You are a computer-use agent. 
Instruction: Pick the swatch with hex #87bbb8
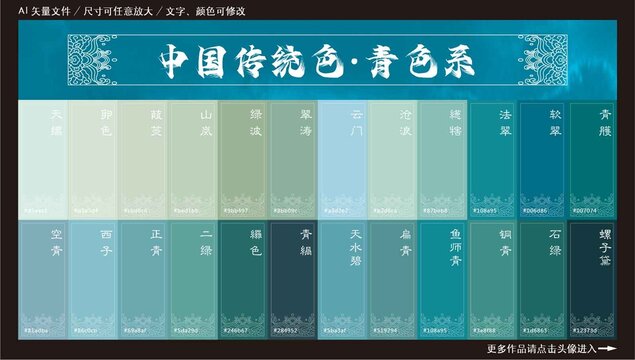click(x=442, y=160)
